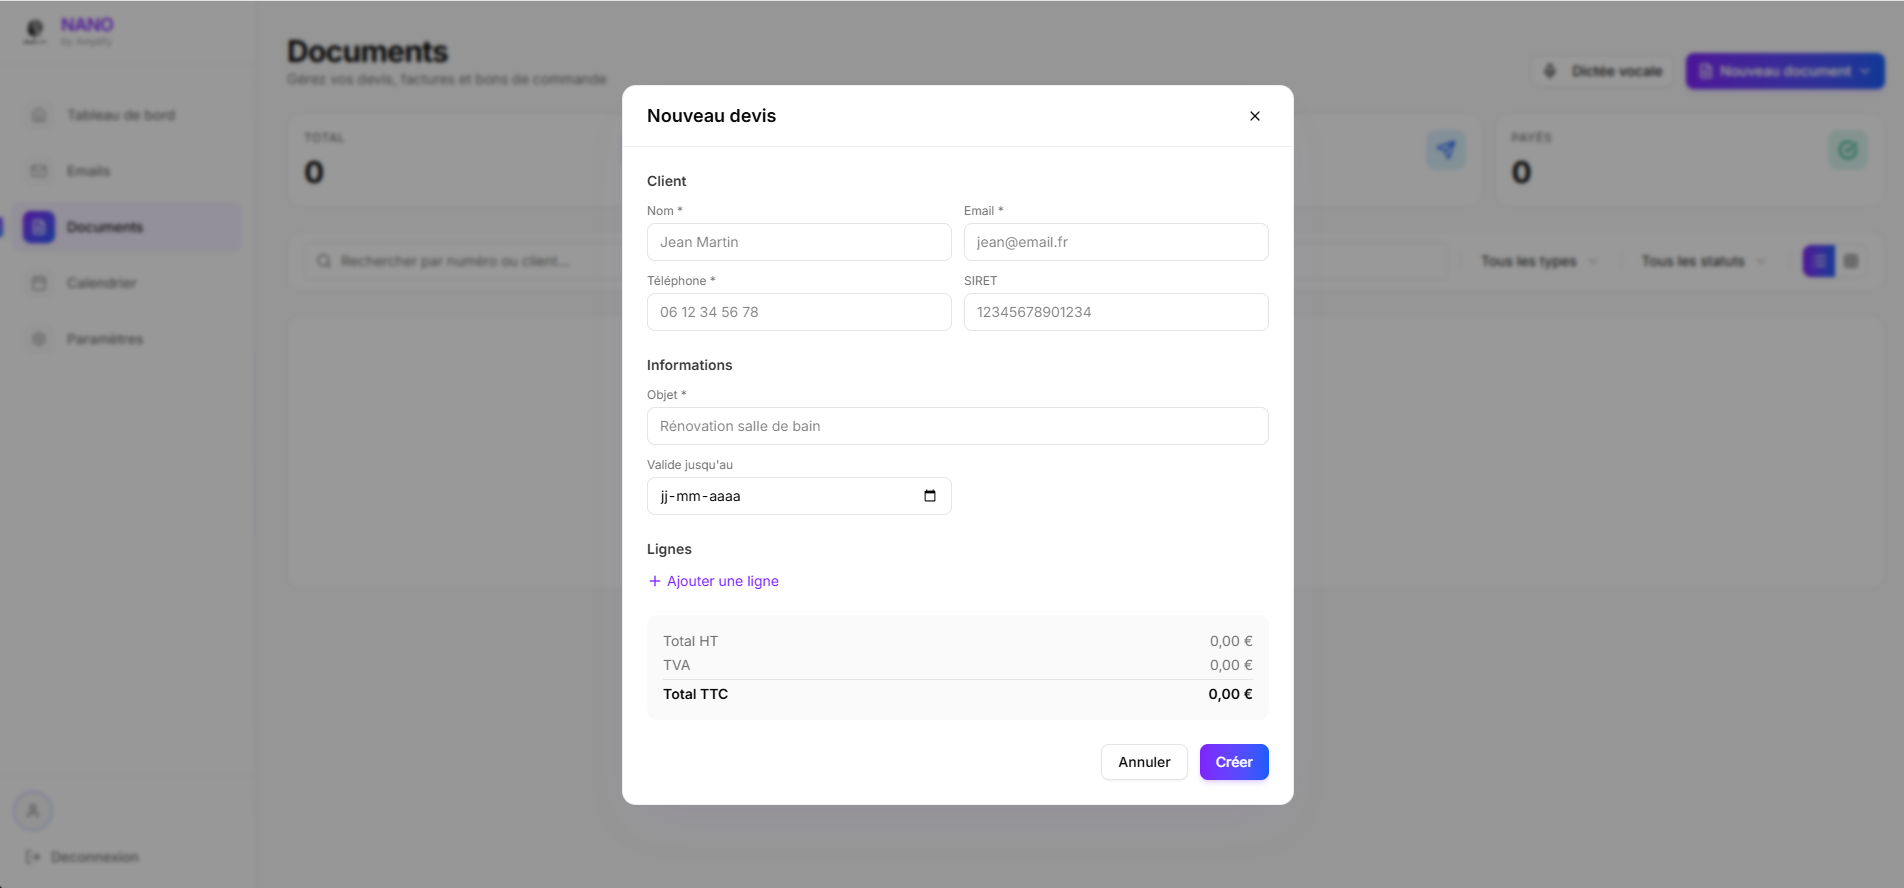Image resolution: width=1904 pixels, height=888 pixels.
Task: Switch to list view toggle
Action: (1818, 261)
